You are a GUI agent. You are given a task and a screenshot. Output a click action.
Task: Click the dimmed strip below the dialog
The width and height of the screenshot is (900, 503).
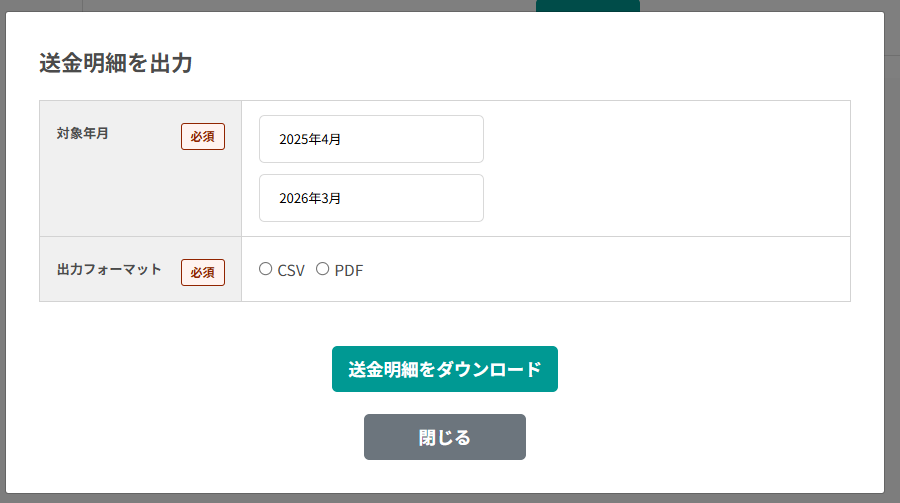(450, 498)
